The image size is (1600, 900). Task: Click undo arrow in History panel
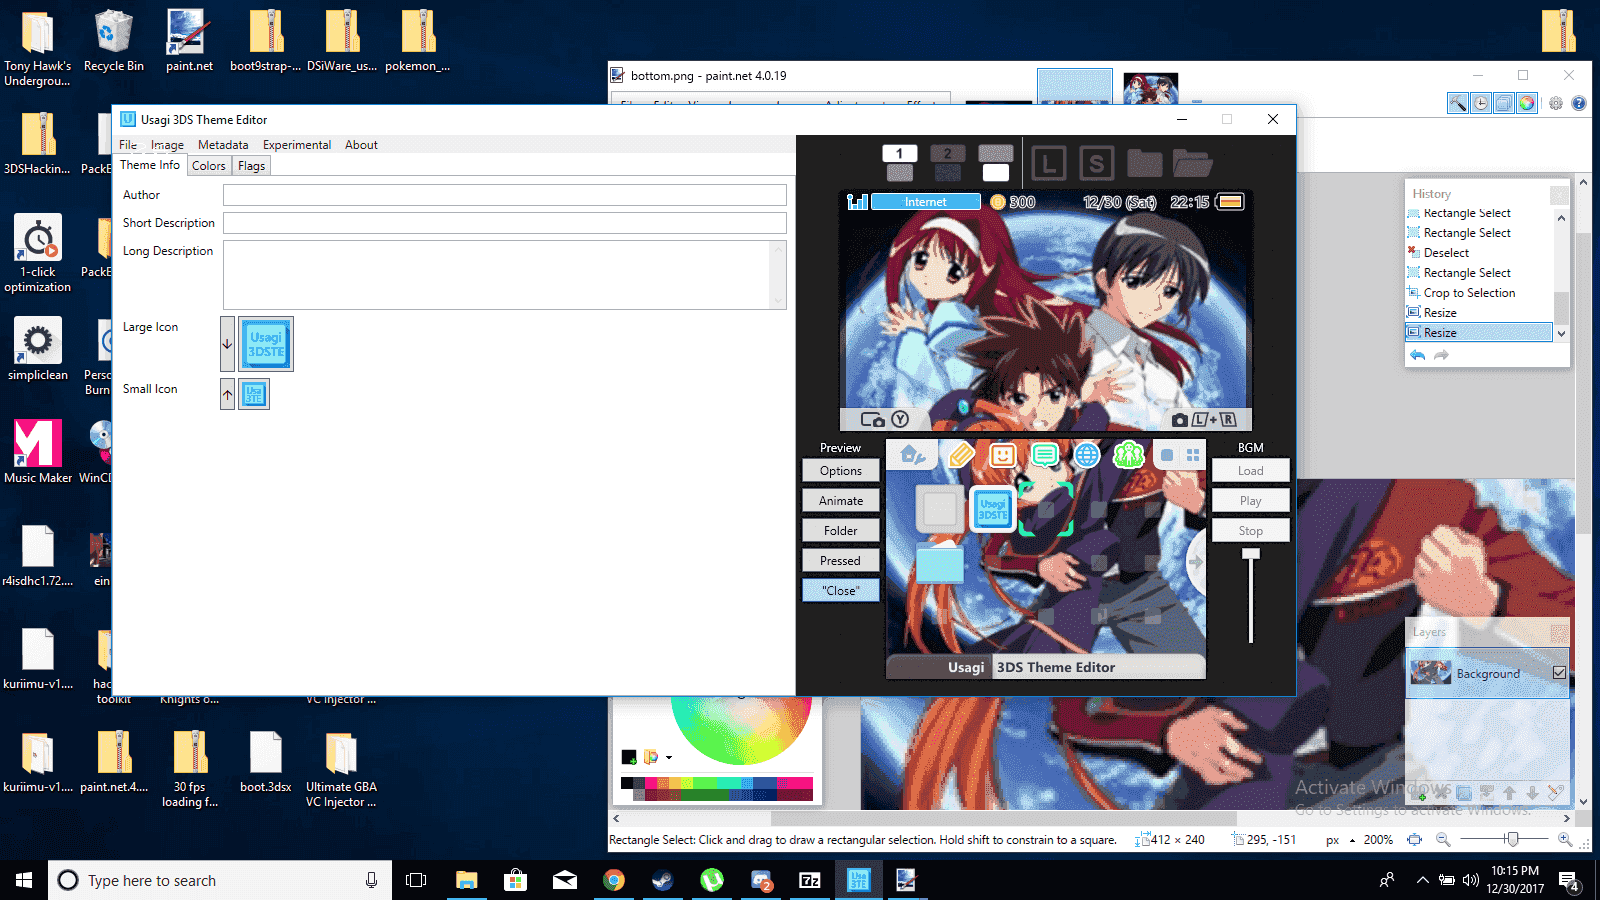[x=1417, y=355]
